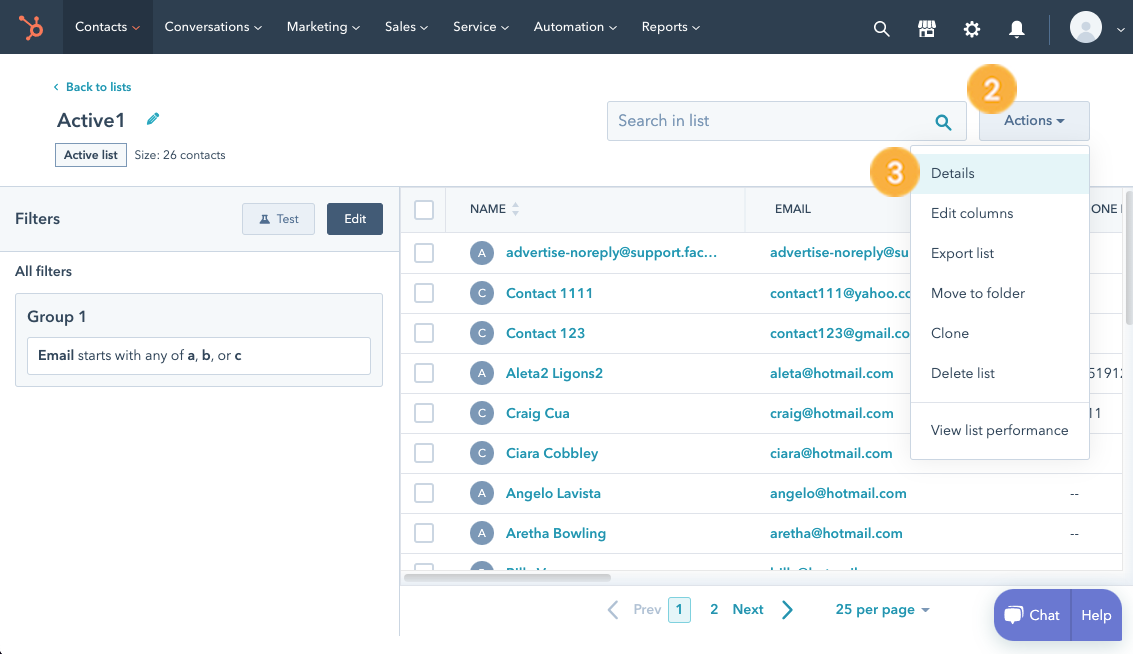The height and width of the screenshot is (654, 1133).
Task: Click the avatar for Contact 123
Action: click(482, 333)
